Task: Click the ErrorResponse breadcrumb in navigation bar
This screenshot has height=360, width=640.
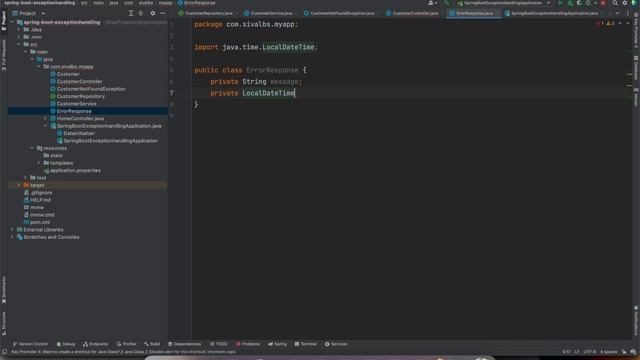Action: pyautogui.click(x=197, y=3)
